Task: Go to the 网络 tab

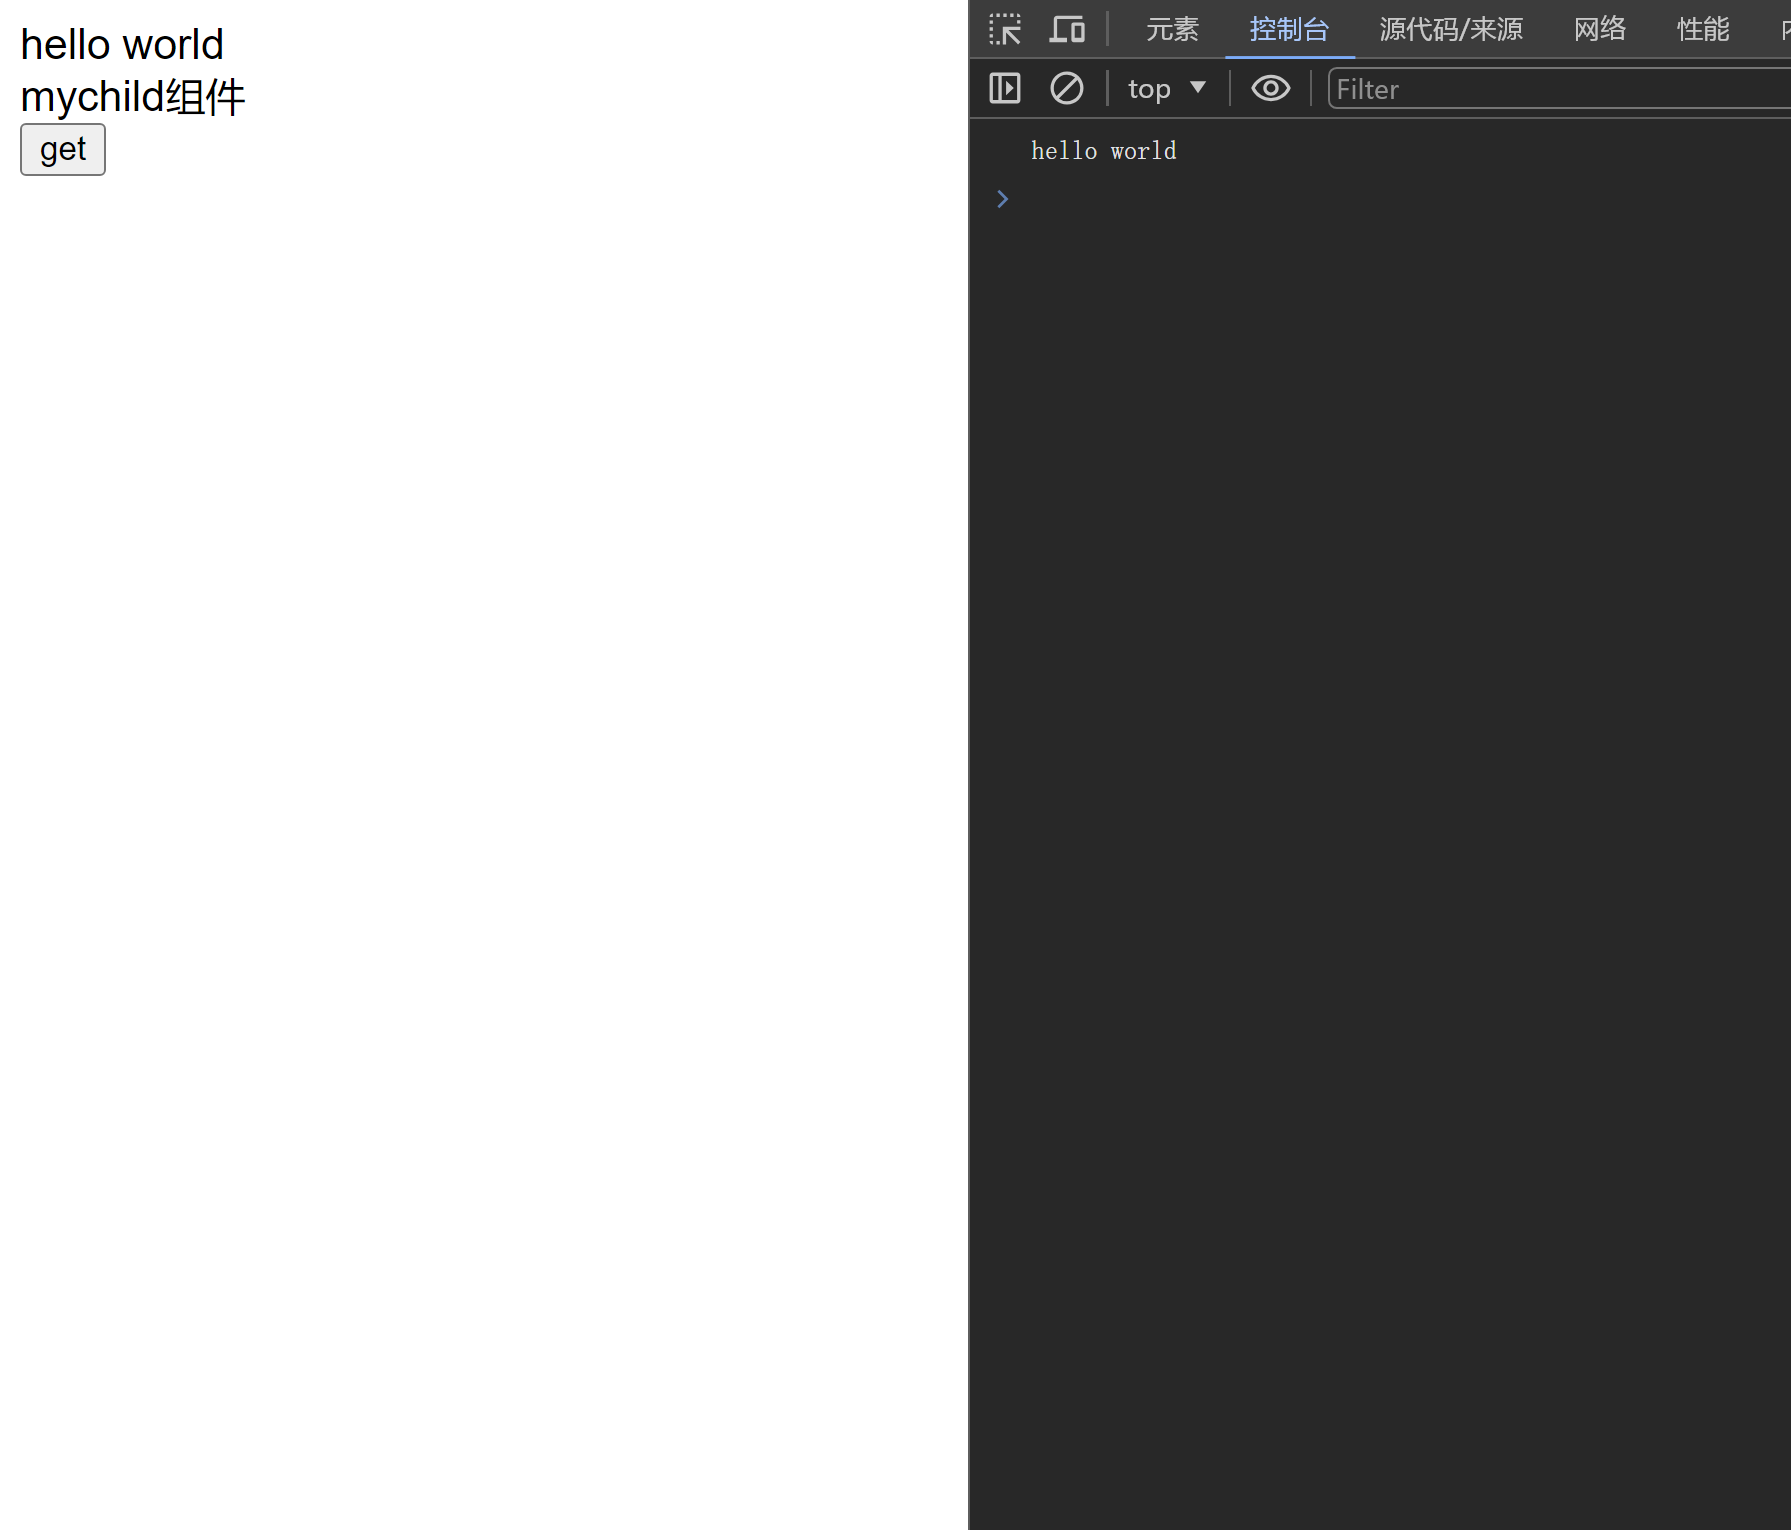Action: (x=1599, y=29)
